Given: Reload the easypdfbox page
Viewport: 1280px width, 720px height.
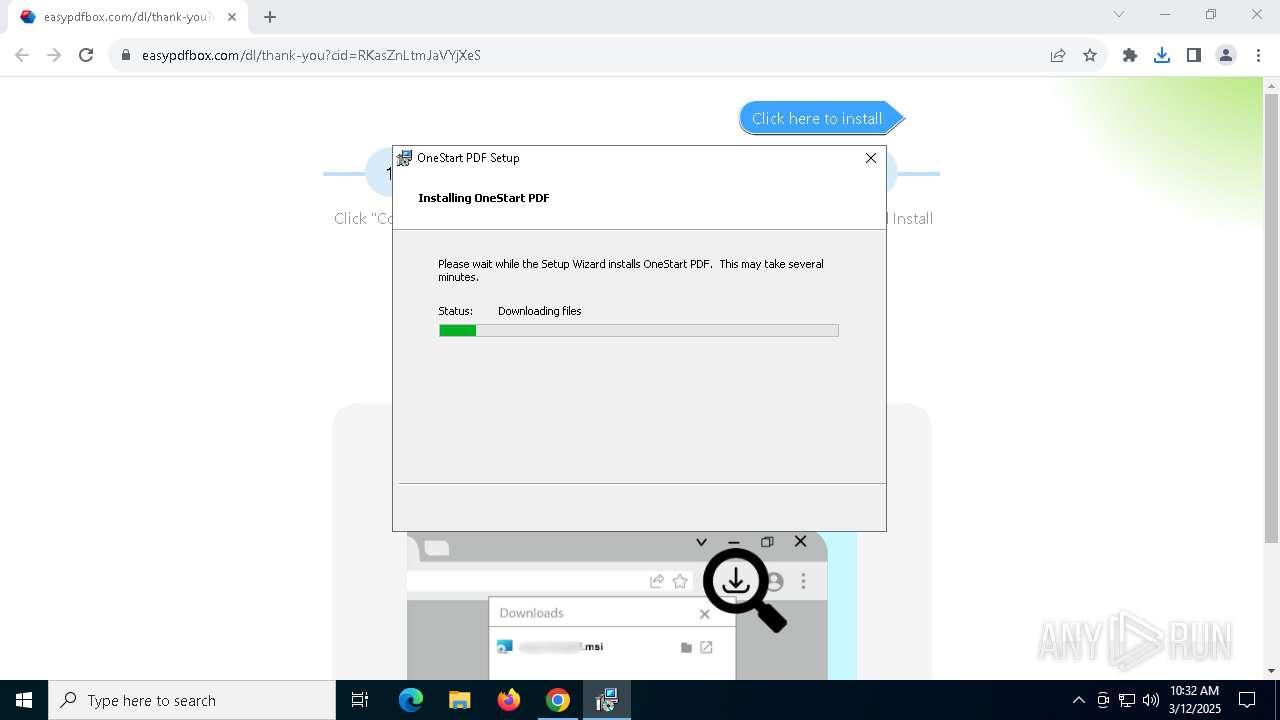Looking at the screenshot, I should 86,55.
